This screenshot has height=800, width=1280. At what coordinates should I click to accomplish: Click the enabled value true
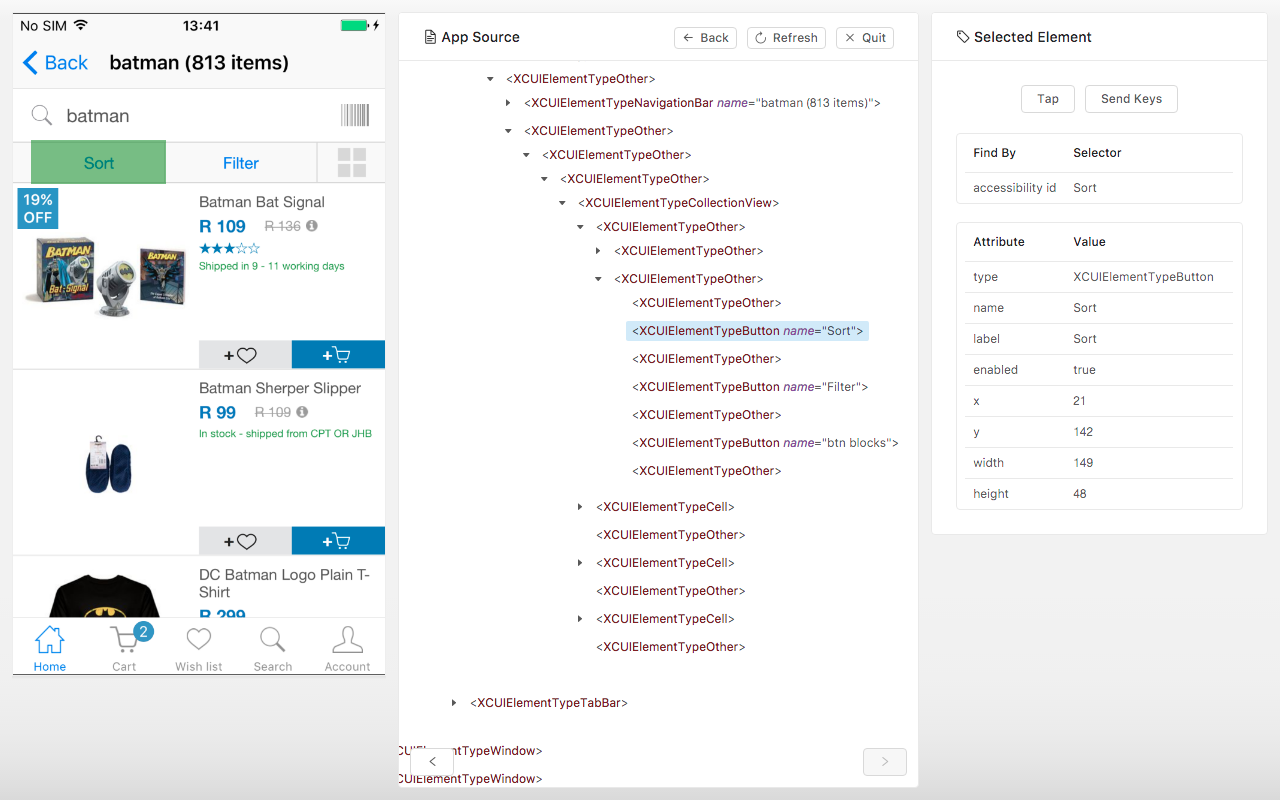(x=1084, y=370)
